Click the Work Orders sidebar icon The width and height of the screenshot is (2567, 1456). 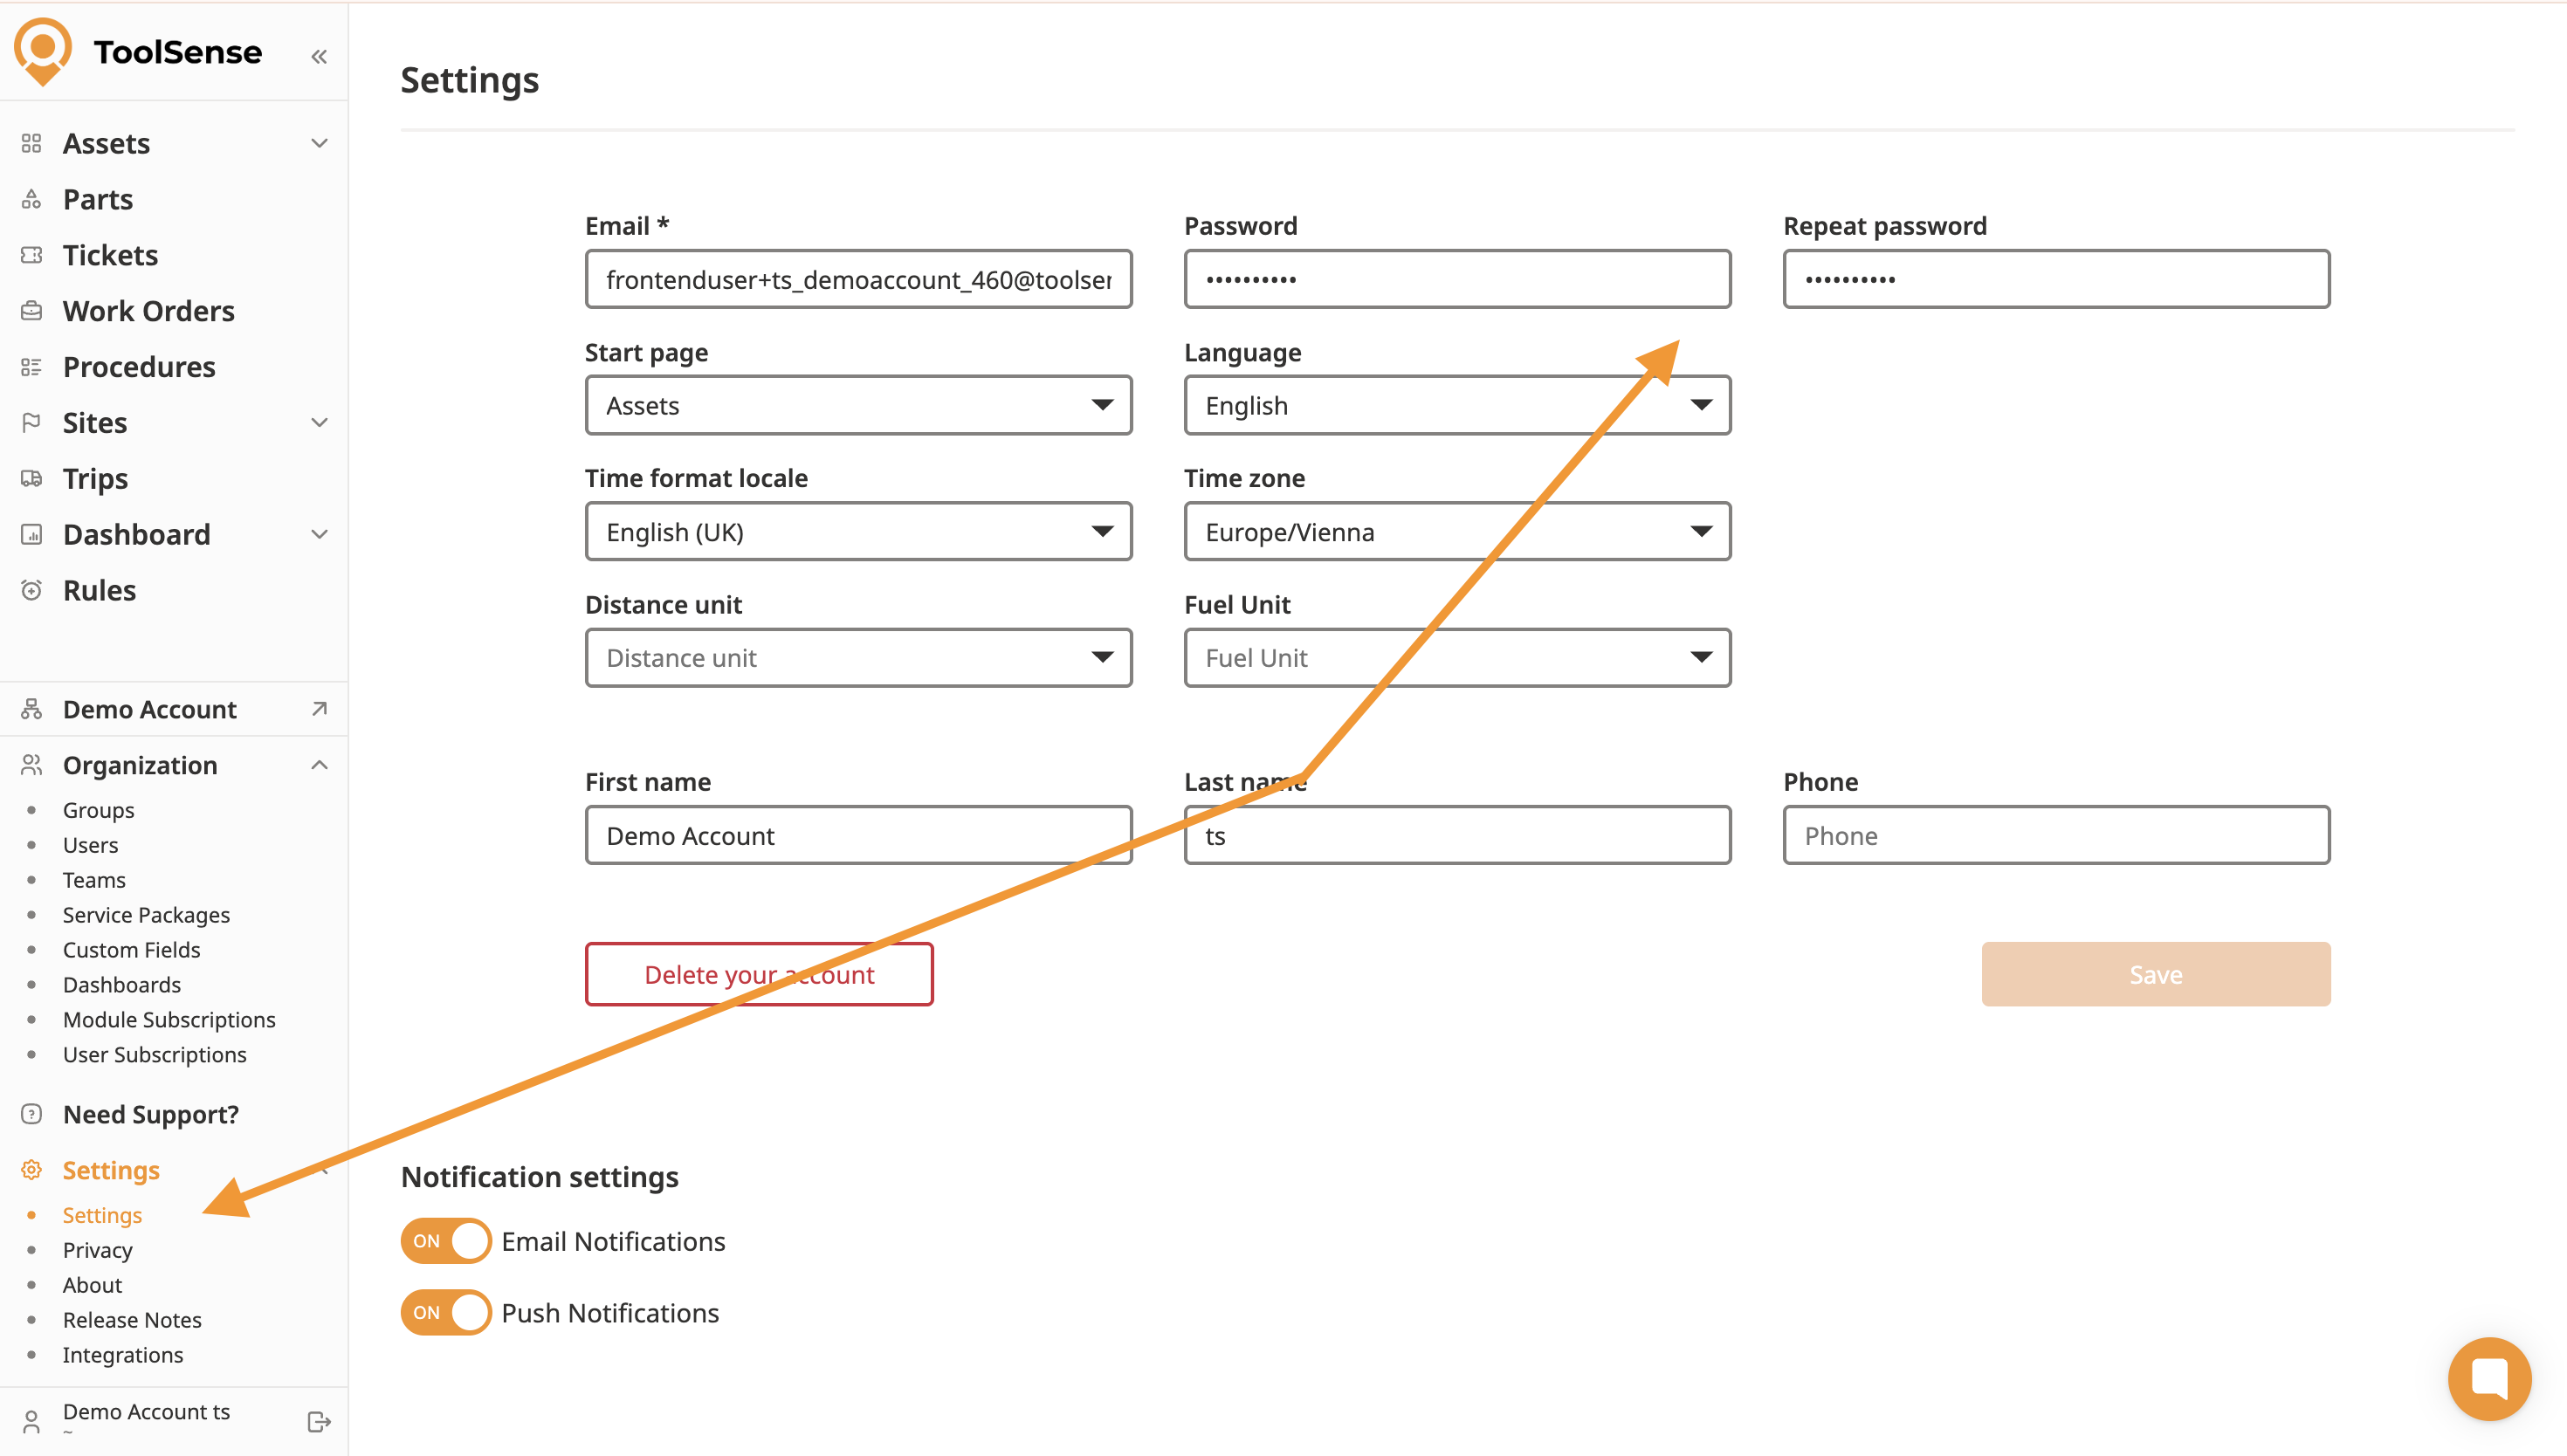(32, 311)
